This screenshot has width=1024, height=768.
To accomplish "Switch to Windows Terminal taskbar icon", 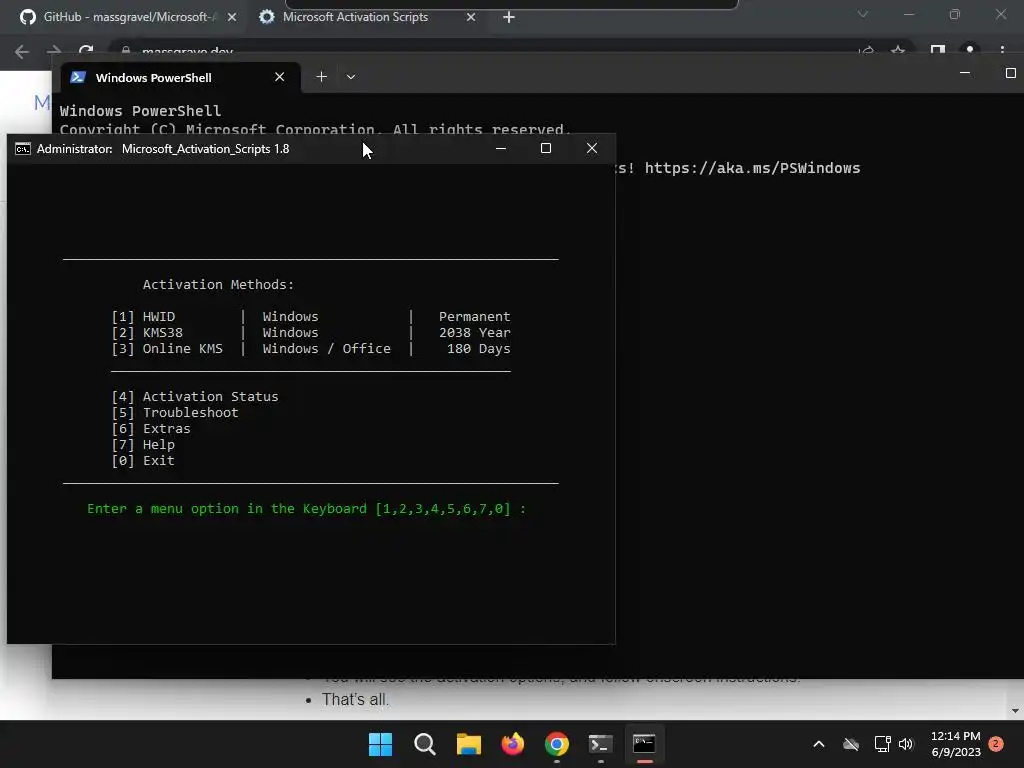I will pyautogui.click(x=600, y=744).
